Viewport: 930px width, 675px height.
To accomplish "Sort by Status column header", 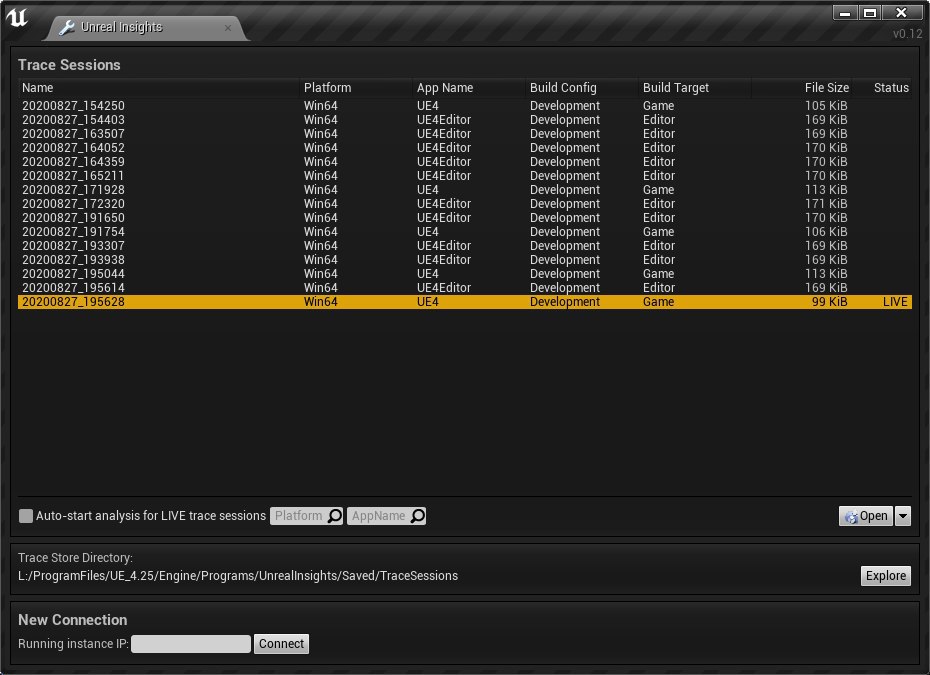I will click(x=883, y=88).
